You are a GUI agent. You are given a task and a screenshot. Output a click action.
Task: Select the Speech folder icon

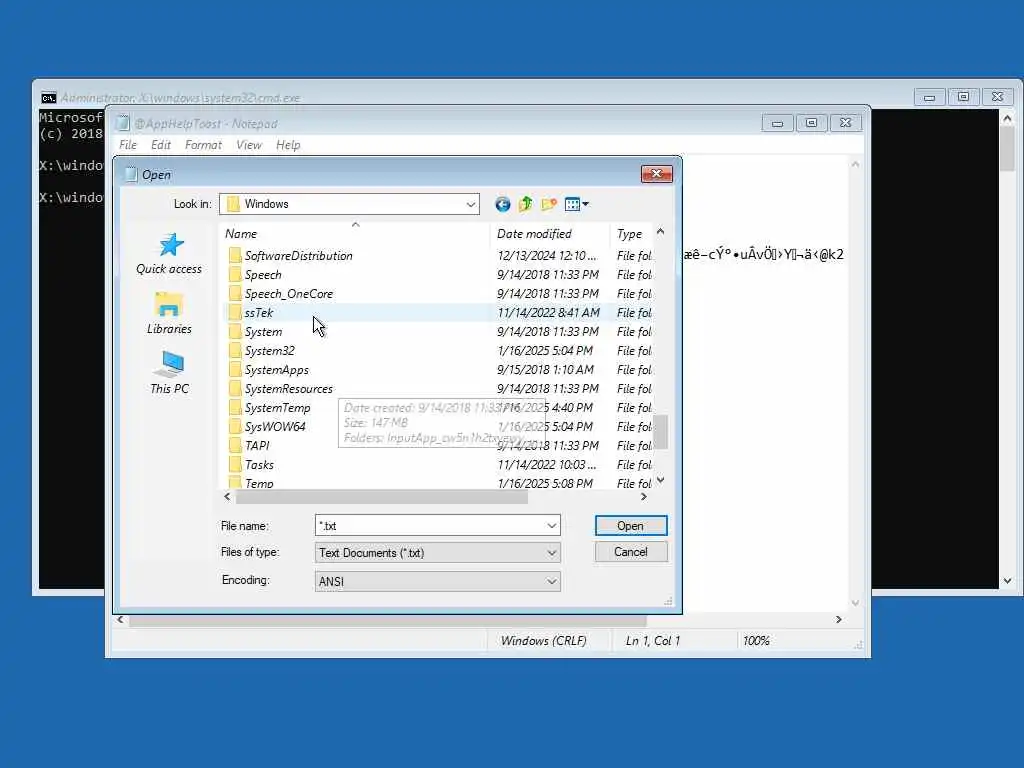(235, 275)
